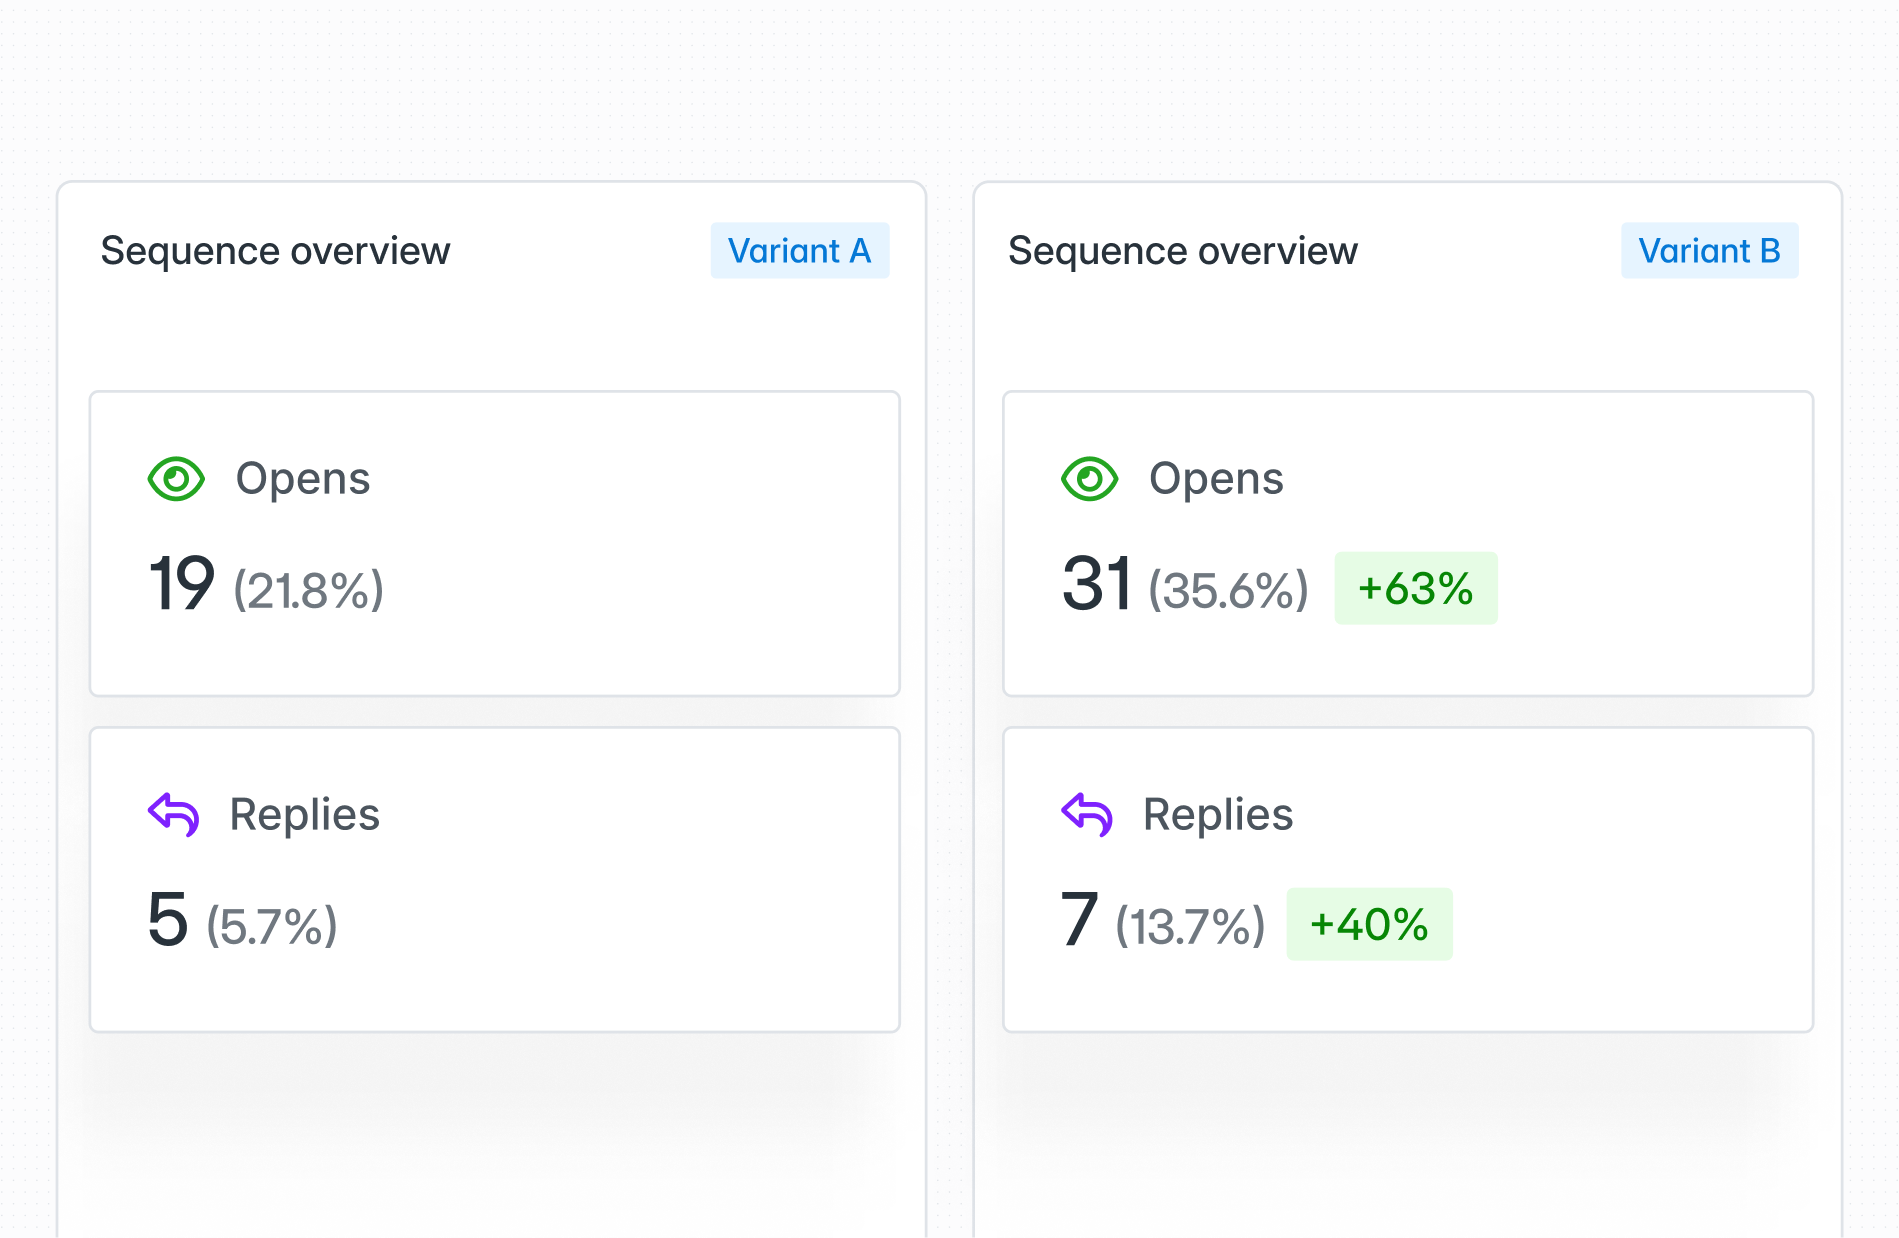Click the green eye Opens icon in Variant A
Image resolution: width=1899 pixels, height=1238 pixels.
(x=176, y=479)
